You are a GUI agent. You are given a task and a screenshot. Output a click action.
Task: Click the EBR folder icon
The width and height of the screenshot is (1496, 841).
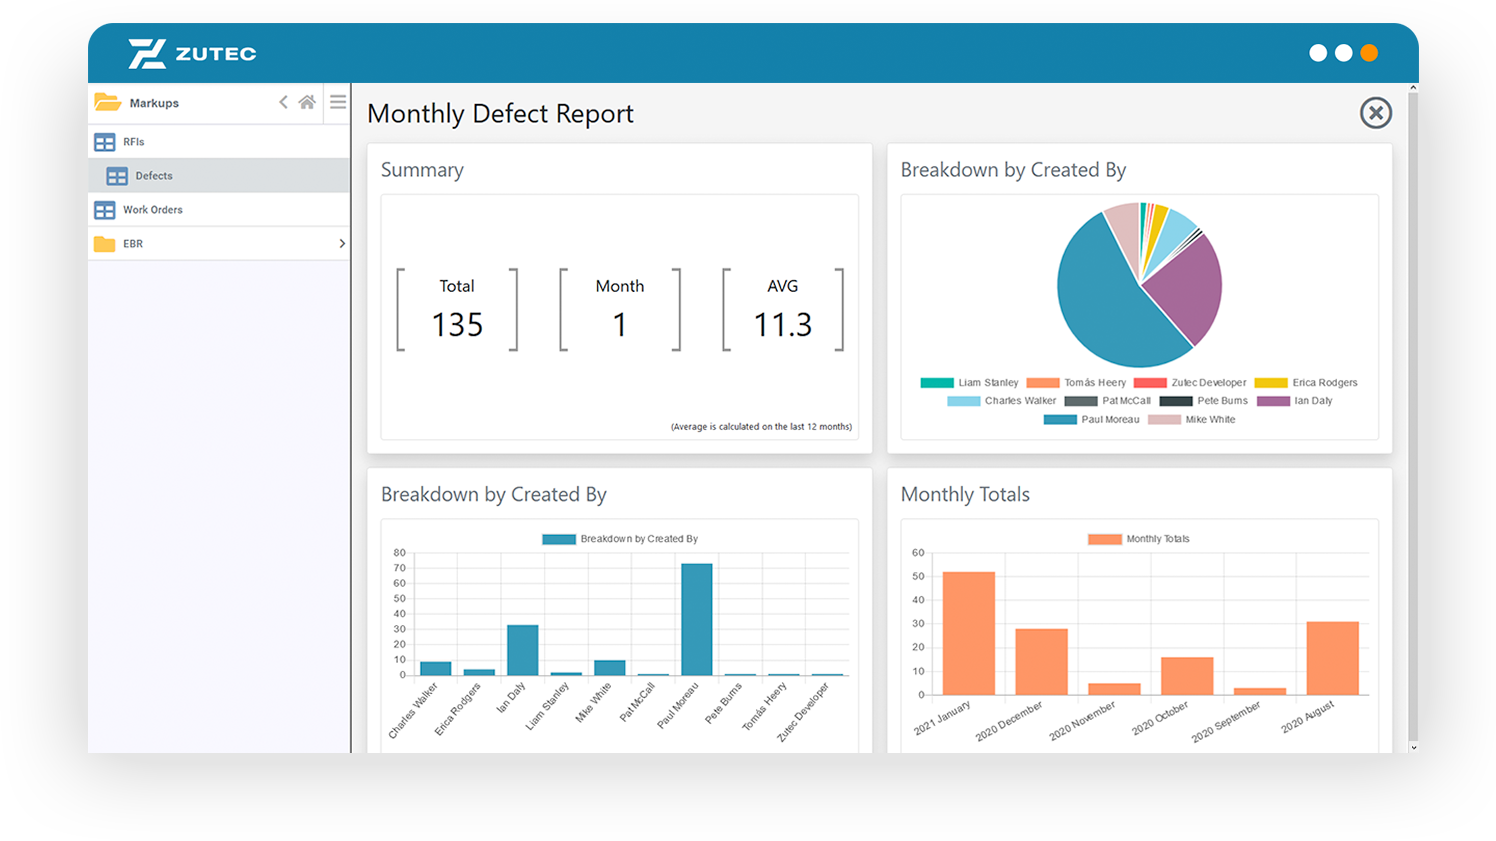click(x=104, y=244)
